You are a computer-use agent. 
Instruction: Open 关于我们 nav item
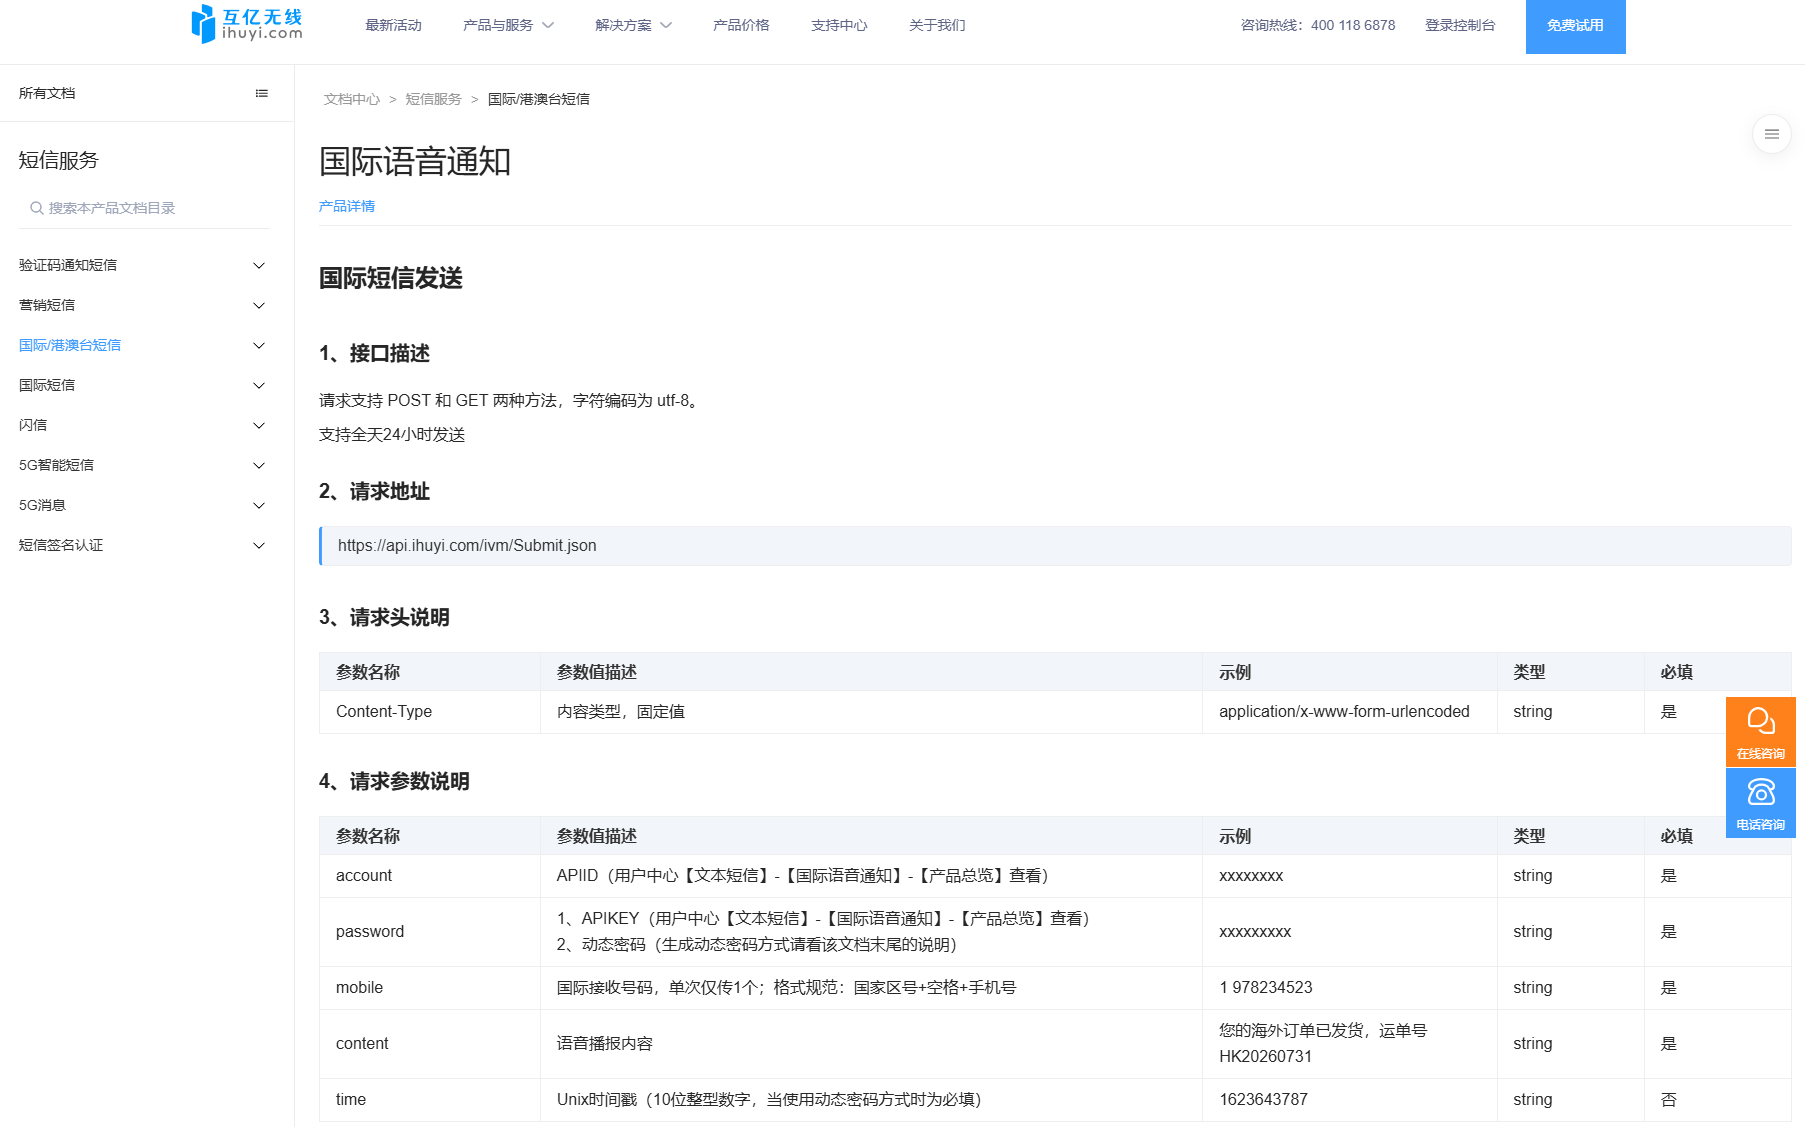pos(937,25)
